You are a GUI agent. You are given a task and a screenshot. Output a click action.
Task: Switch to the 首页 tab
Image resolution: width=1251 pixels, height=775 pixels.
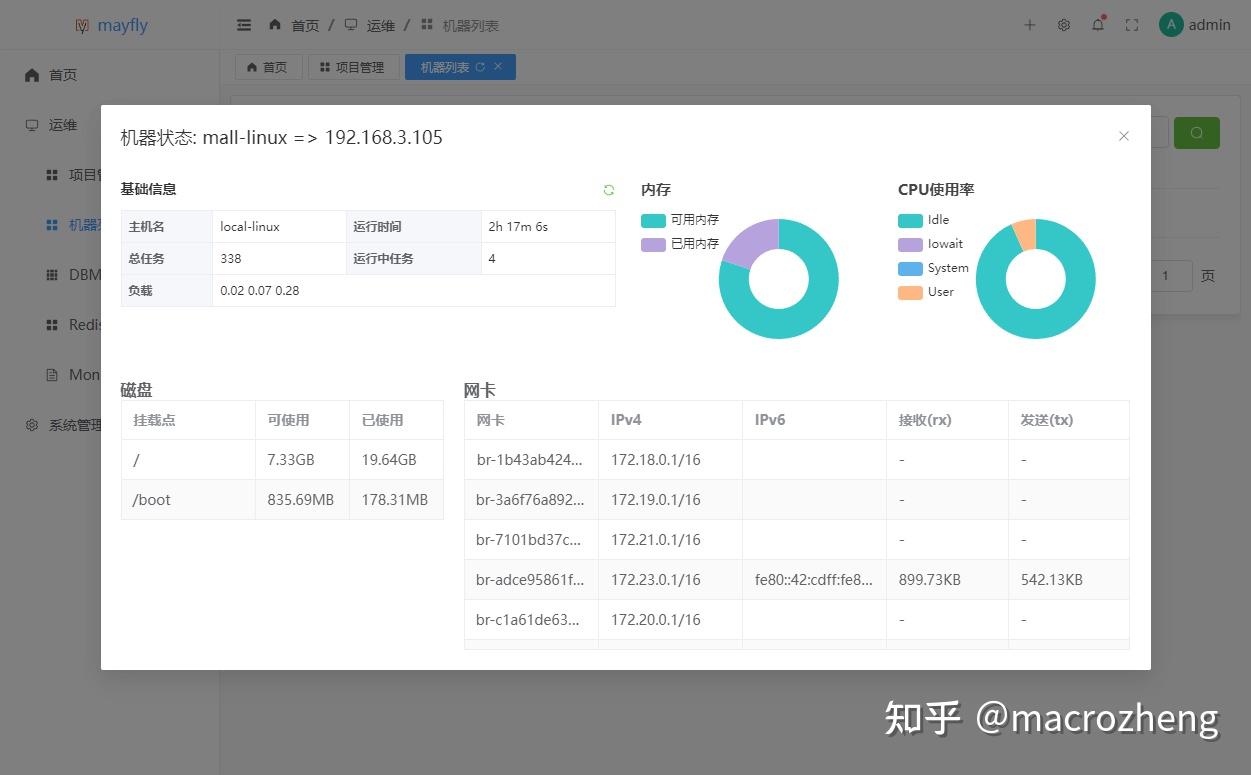(x=268, y=67)
